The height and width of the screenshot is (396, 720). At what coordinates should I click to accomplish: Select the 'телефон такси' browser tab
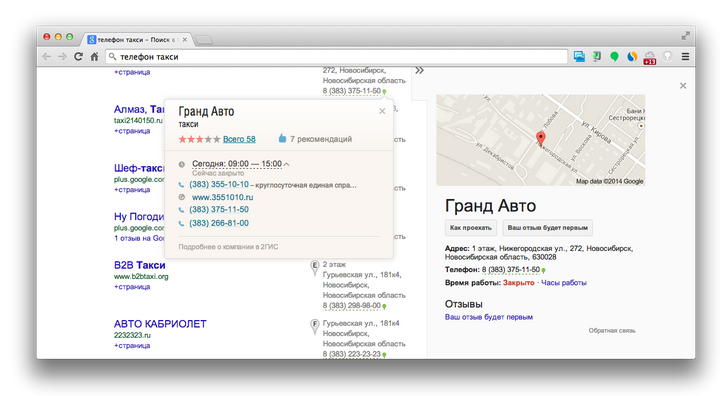click(x=137, y=40)
